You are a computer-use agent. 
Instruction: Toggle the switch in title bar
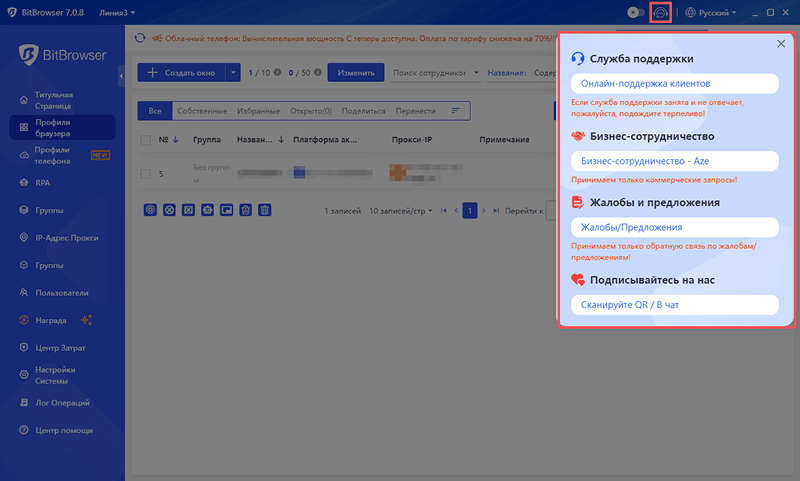(x=635, y=13)
